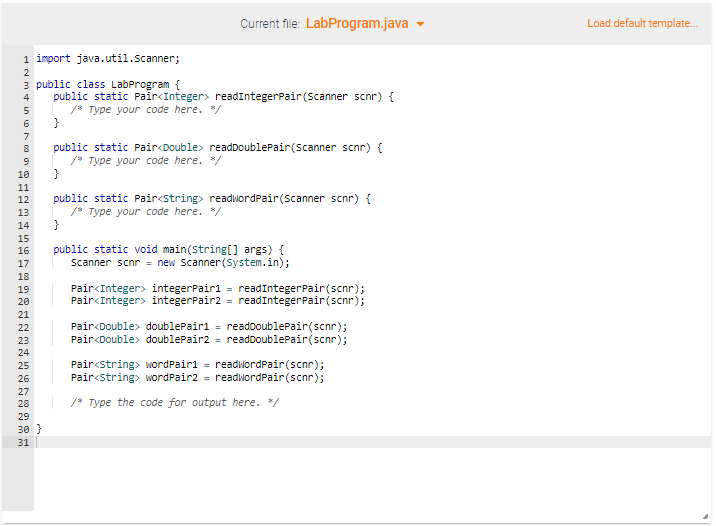Click closing brace on line 6
716x526 pixels.
(x=56, y=122)
